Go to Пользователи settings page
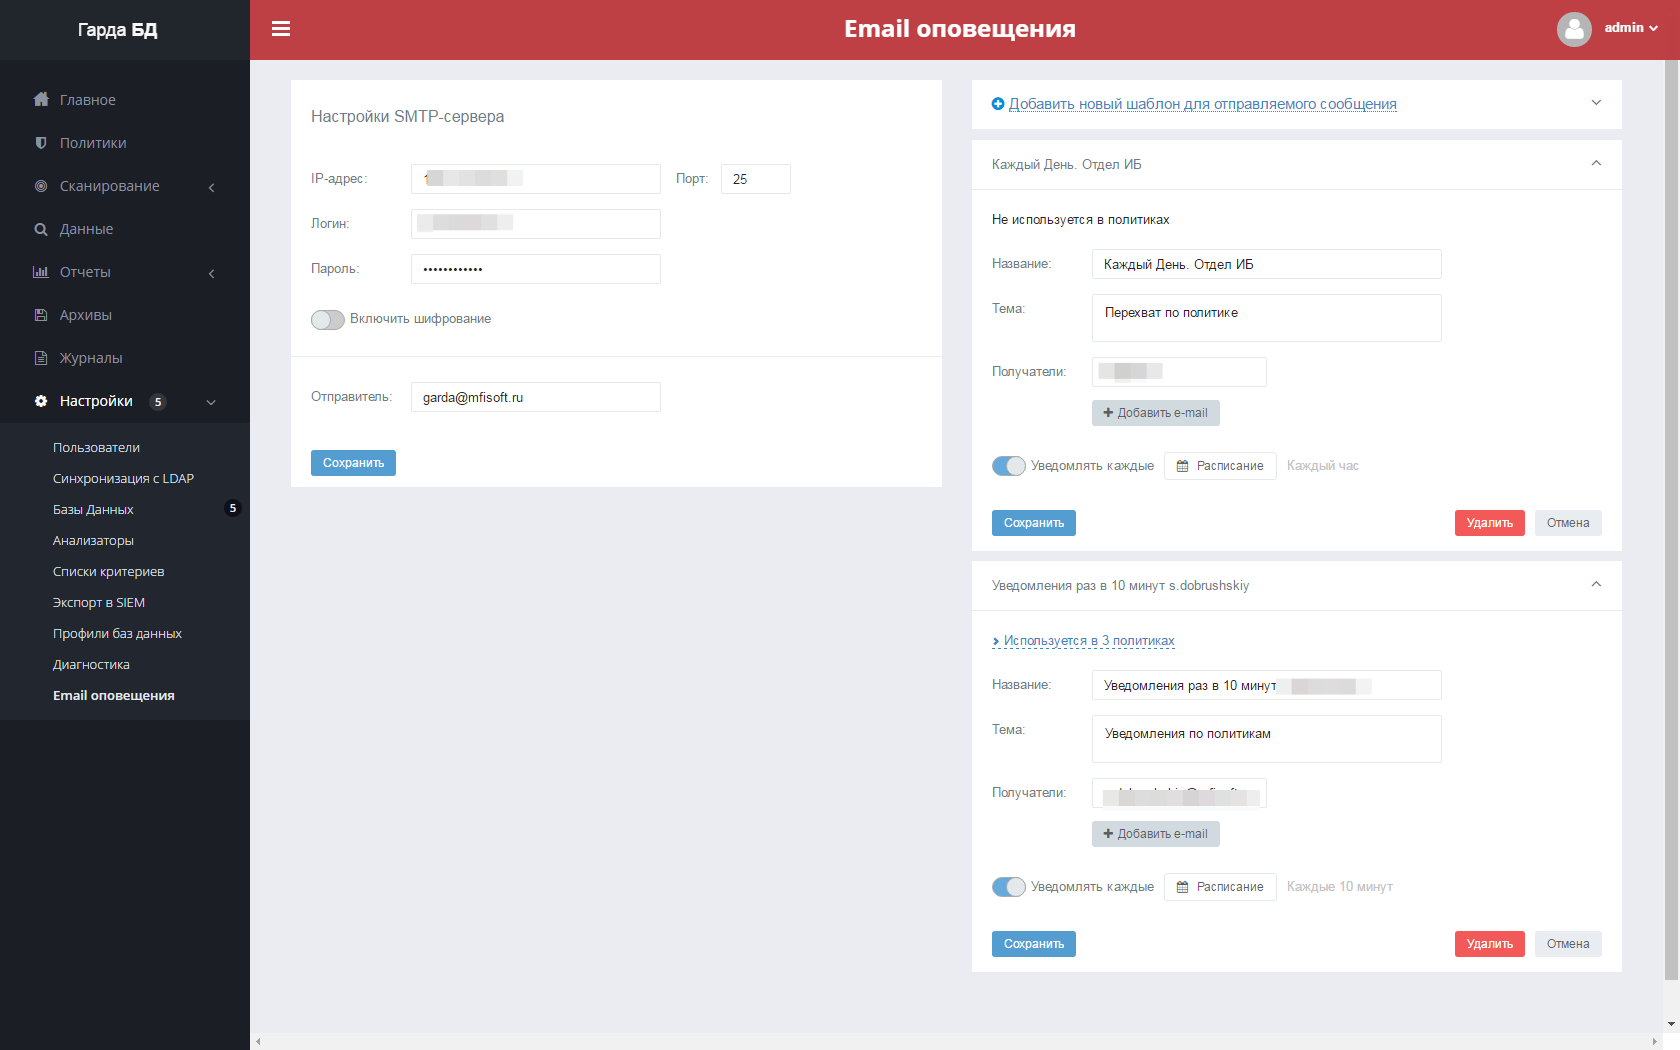The width and height of the screenshot is (1680, 1050). click(x=96, y=447)
